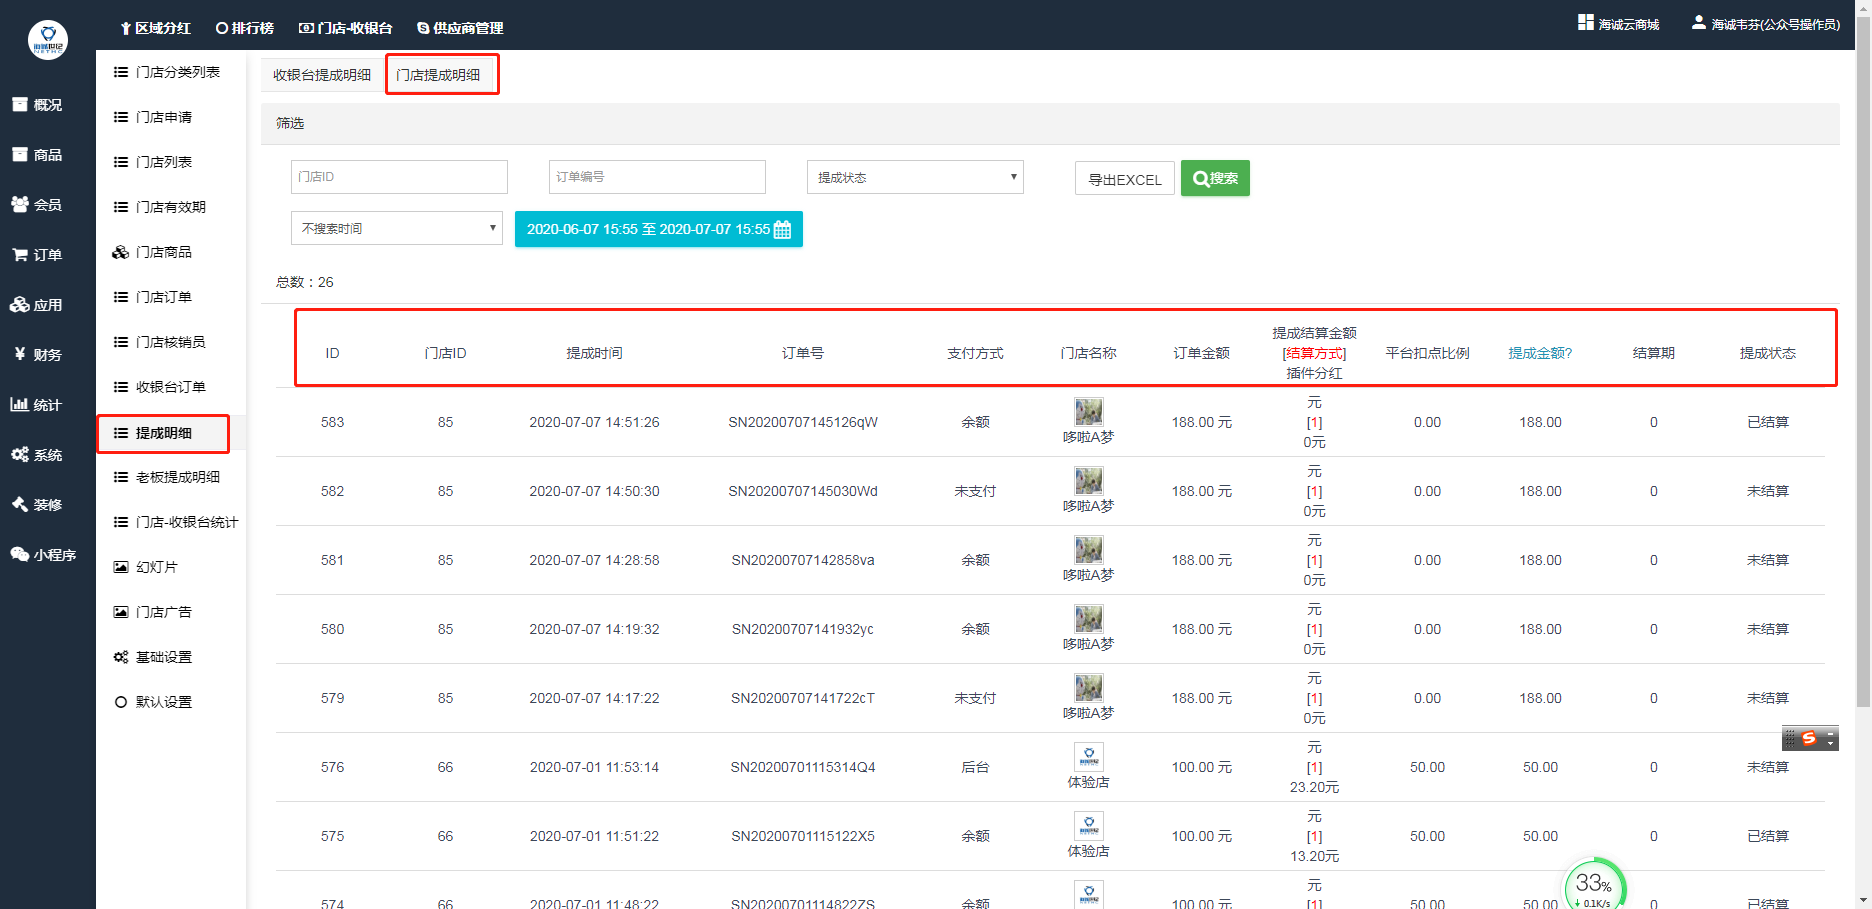Open 区域分红 in top navigation
1872x909 pixels.
[x=155, y=28]
